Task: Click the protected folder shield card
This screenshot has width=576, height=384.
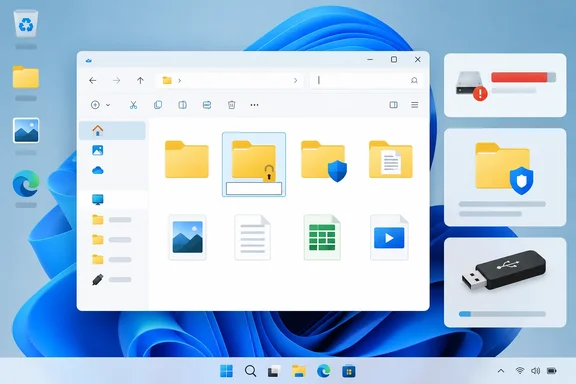Action: [505, 177]
